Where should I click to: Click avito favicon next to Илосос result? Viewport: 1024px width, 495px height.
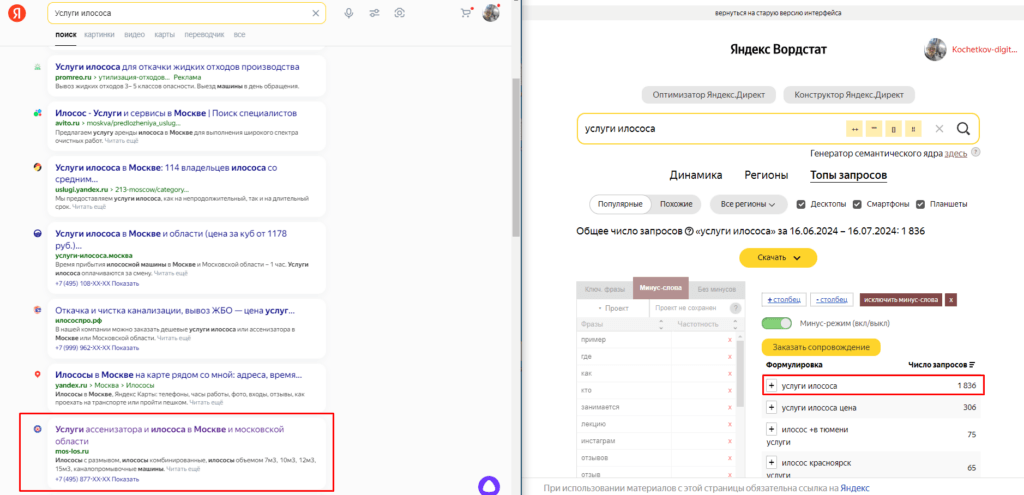pos(38,113)
